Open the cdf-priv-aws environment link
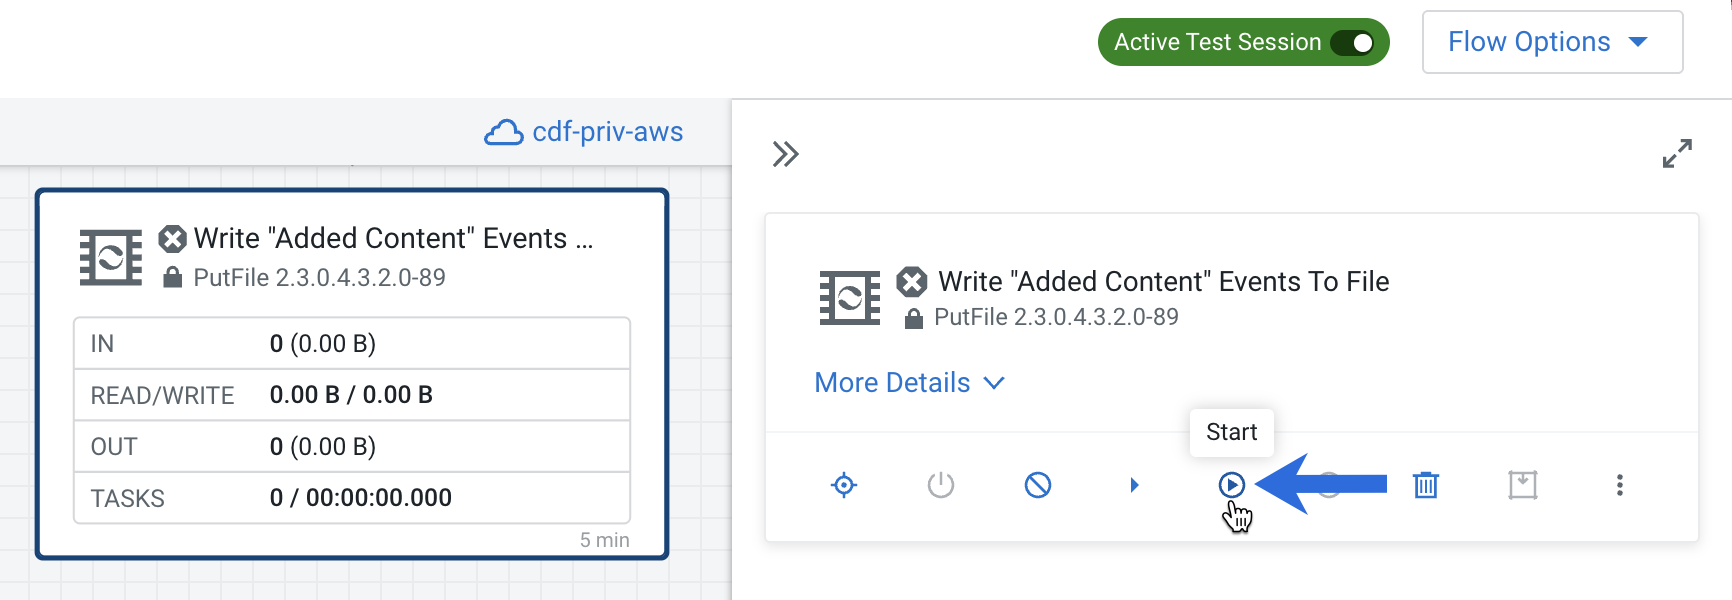The width and height of the screenshot is (1732, 600). pos(607,132)
